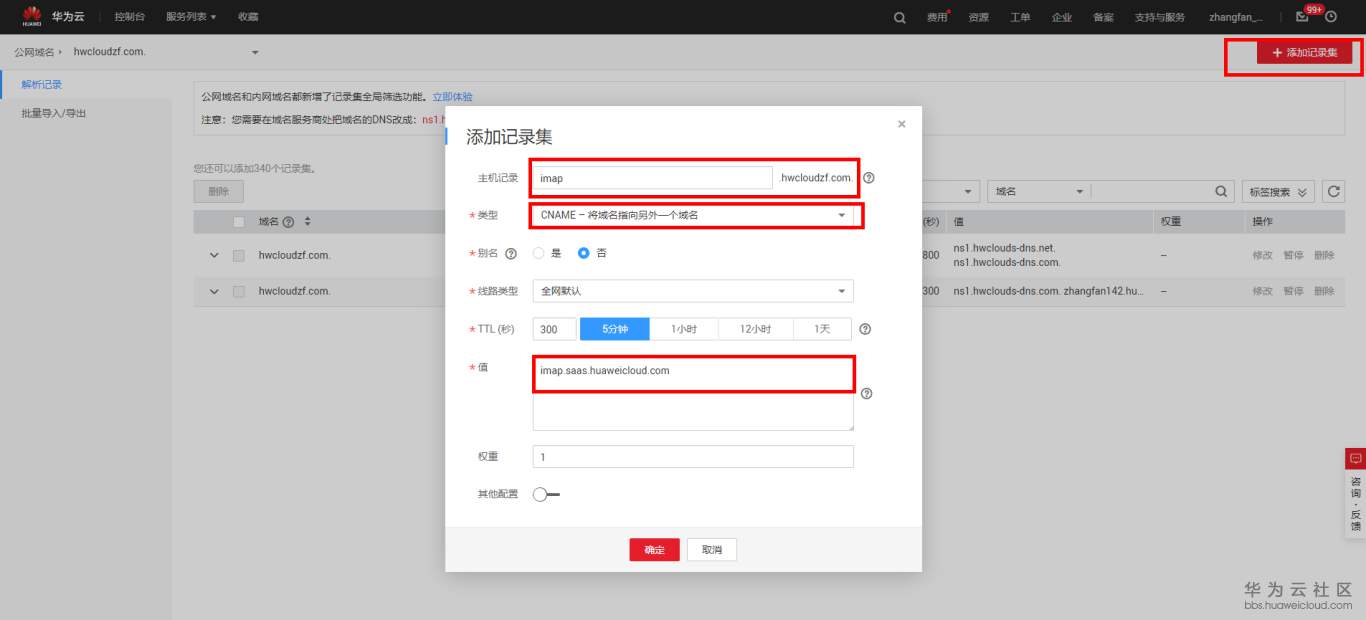Viewport: 1366px width, 620px height.
Task: Click 删除 in the second record row
Action: point(1324,292)
